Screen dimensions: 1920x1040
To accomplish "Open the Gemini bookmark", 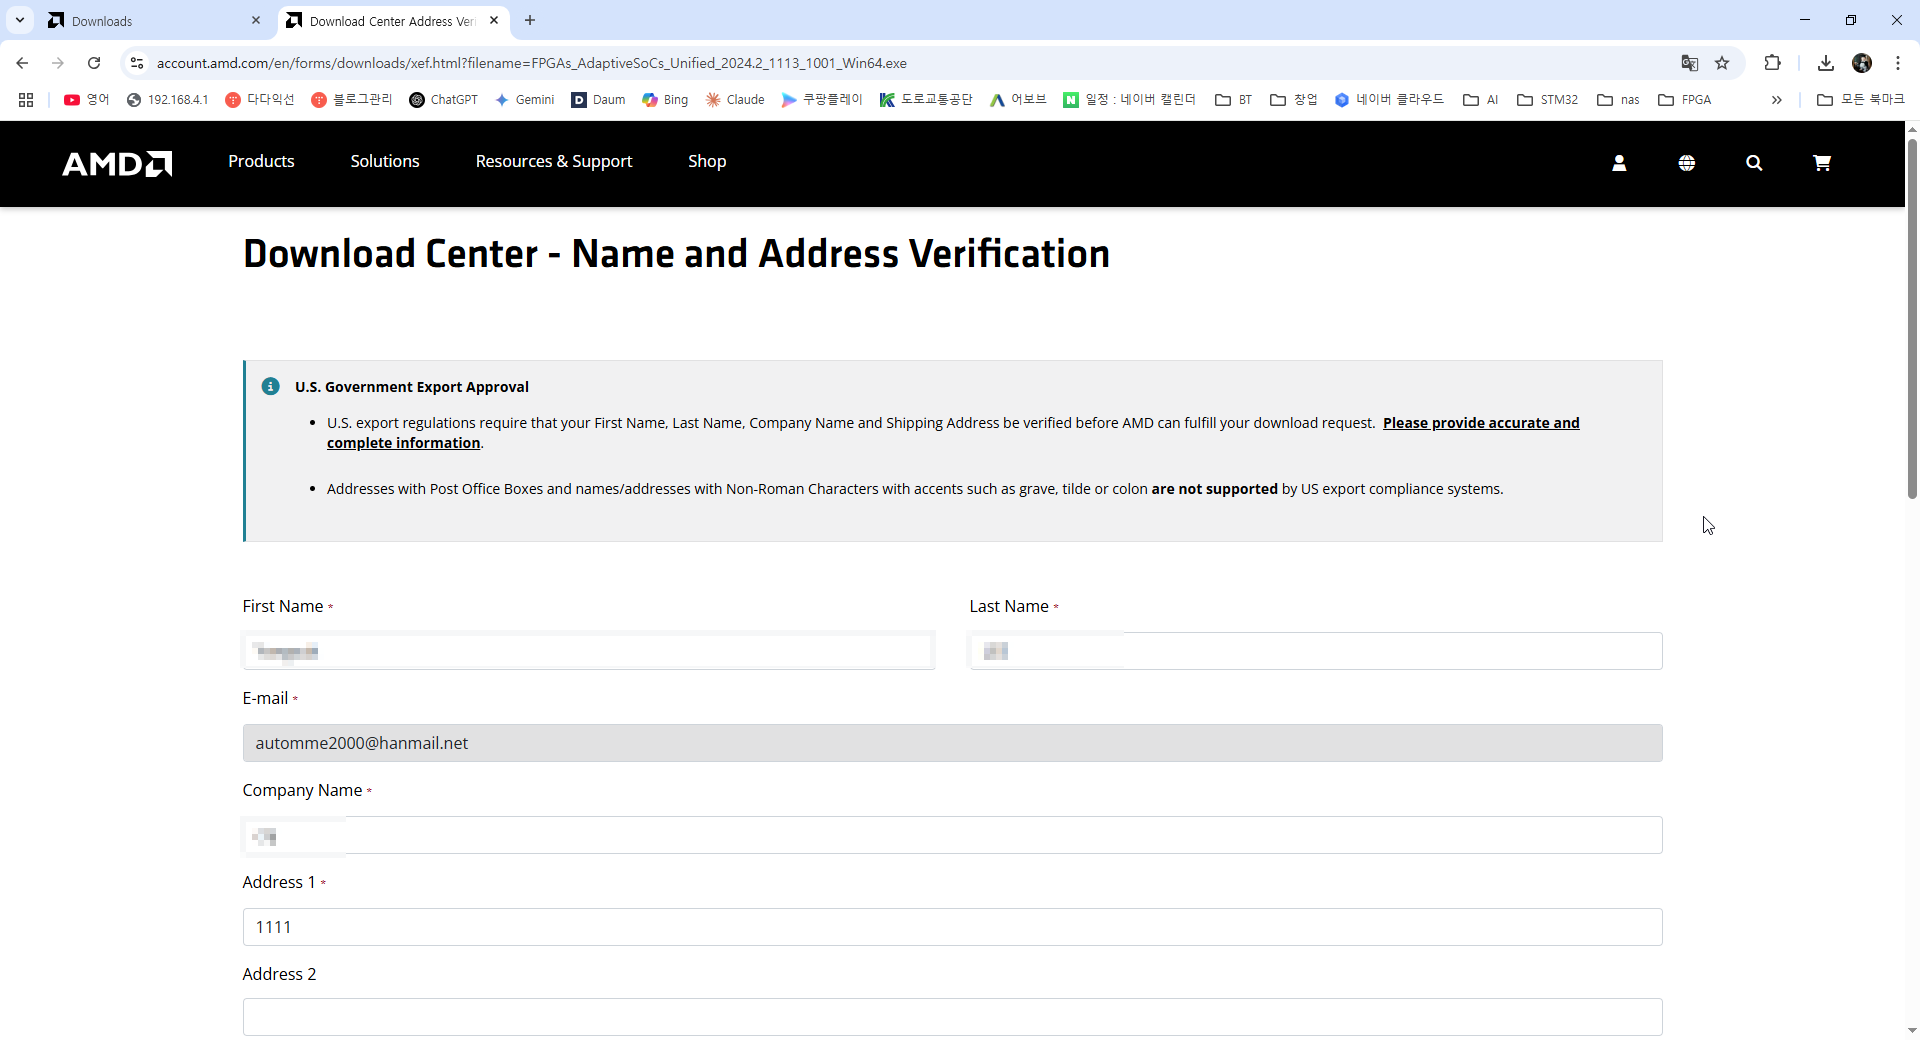I will coord(525,100).
